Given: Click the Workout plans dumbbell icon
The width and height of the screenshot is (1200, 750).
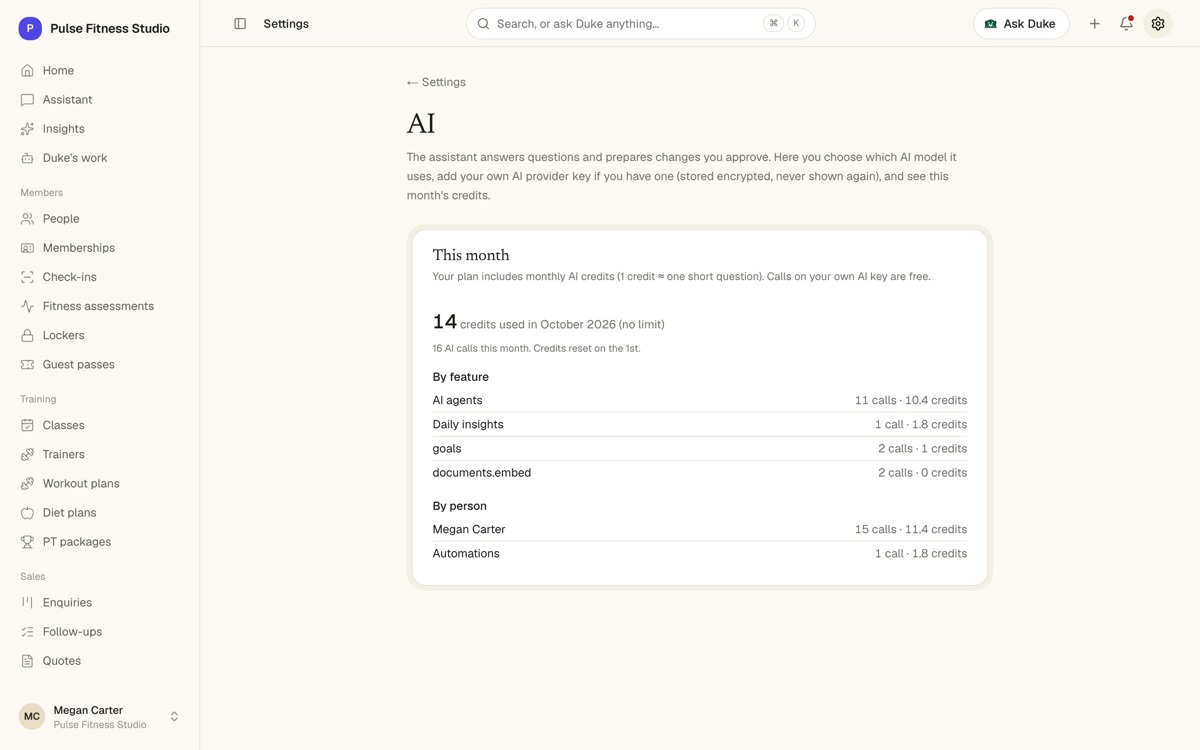Looking at the screenshot, I should point(27,483).
